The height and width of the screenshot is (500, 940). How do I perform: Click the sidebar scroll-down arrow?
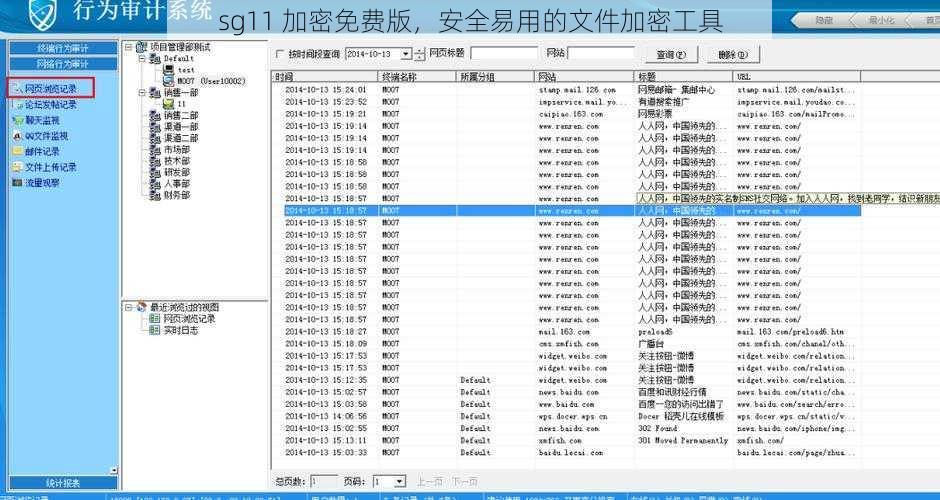(115, 471)
